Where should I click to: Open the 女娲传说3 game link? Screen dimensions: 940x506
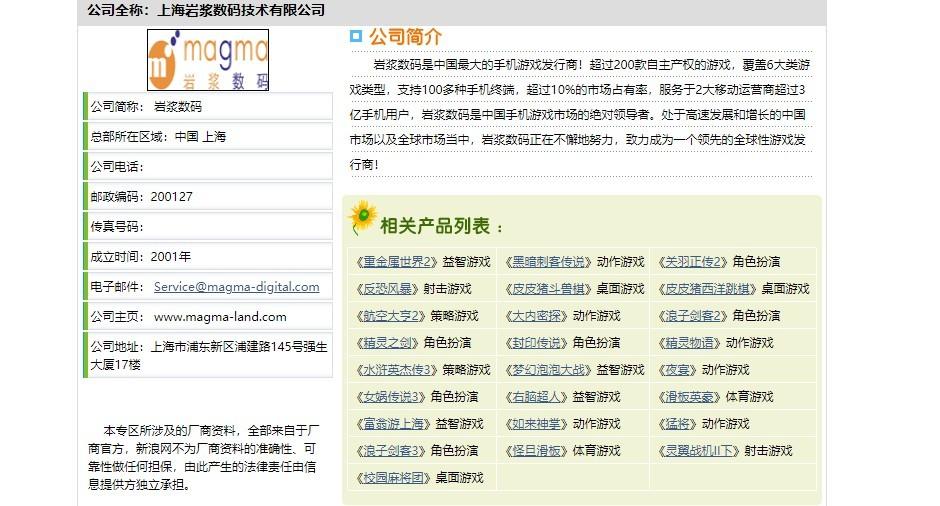click(x=391, y=396)
